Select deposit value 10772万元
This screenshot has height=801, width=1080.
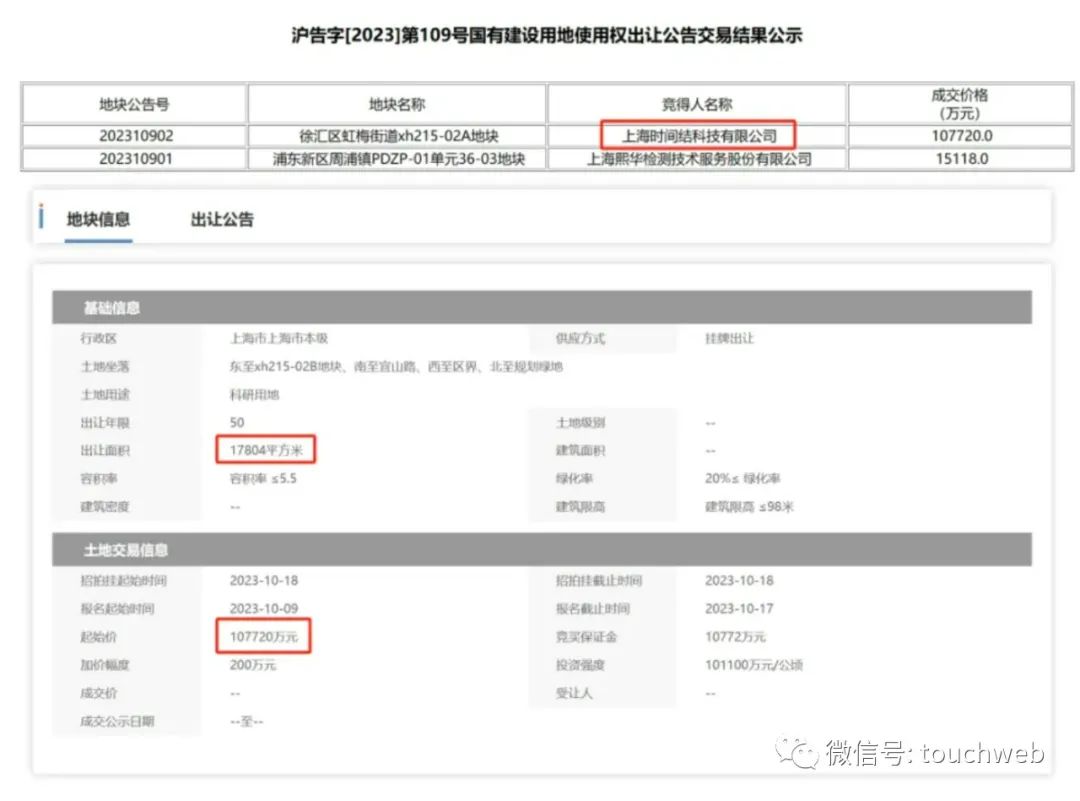coord(735,636)
